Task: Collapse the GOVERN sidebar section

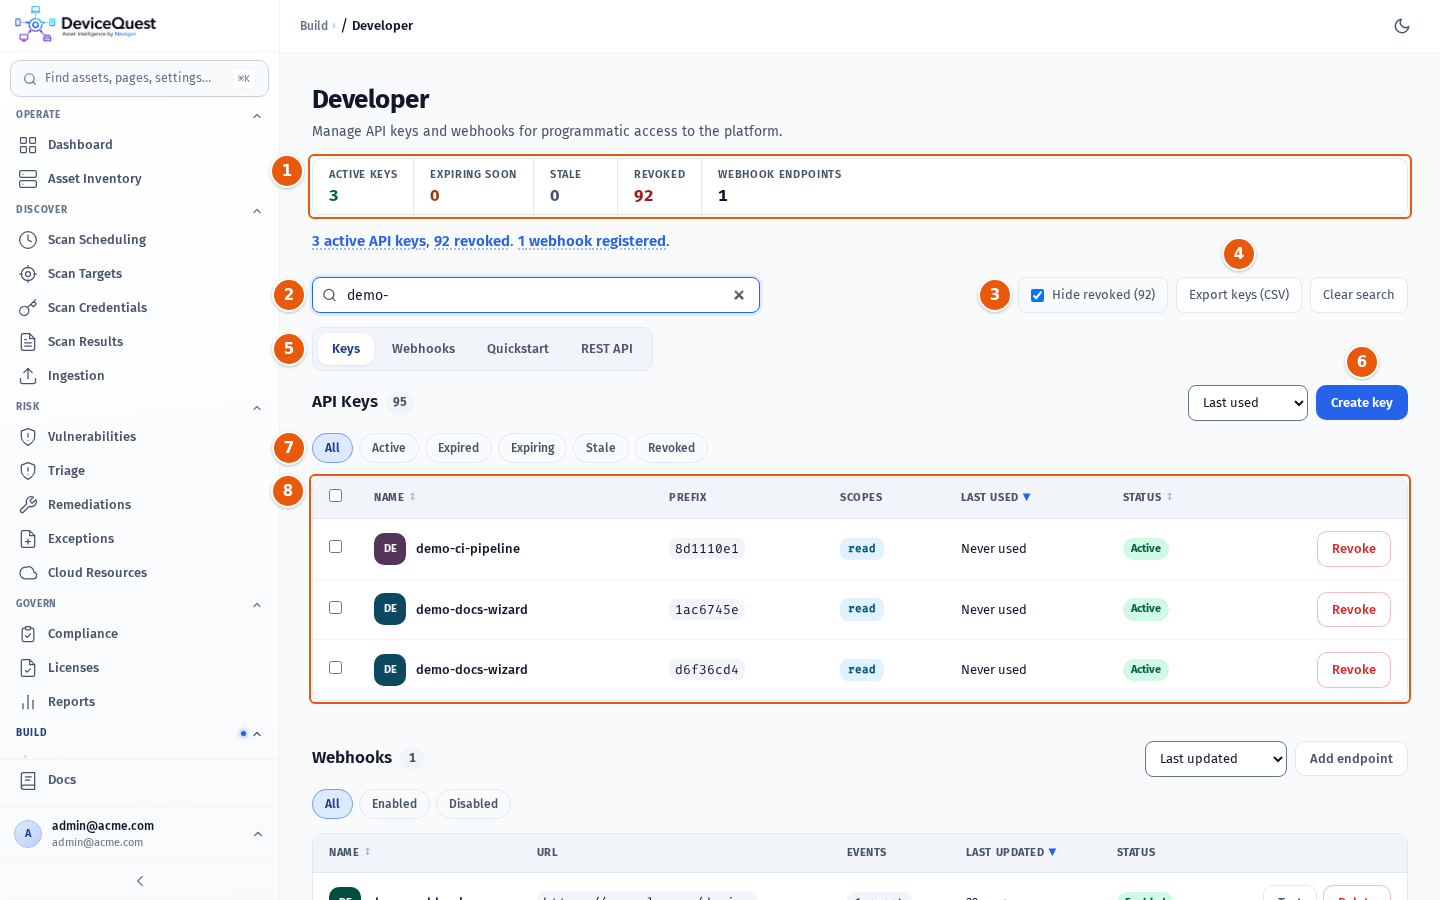Action: point(257,605)
